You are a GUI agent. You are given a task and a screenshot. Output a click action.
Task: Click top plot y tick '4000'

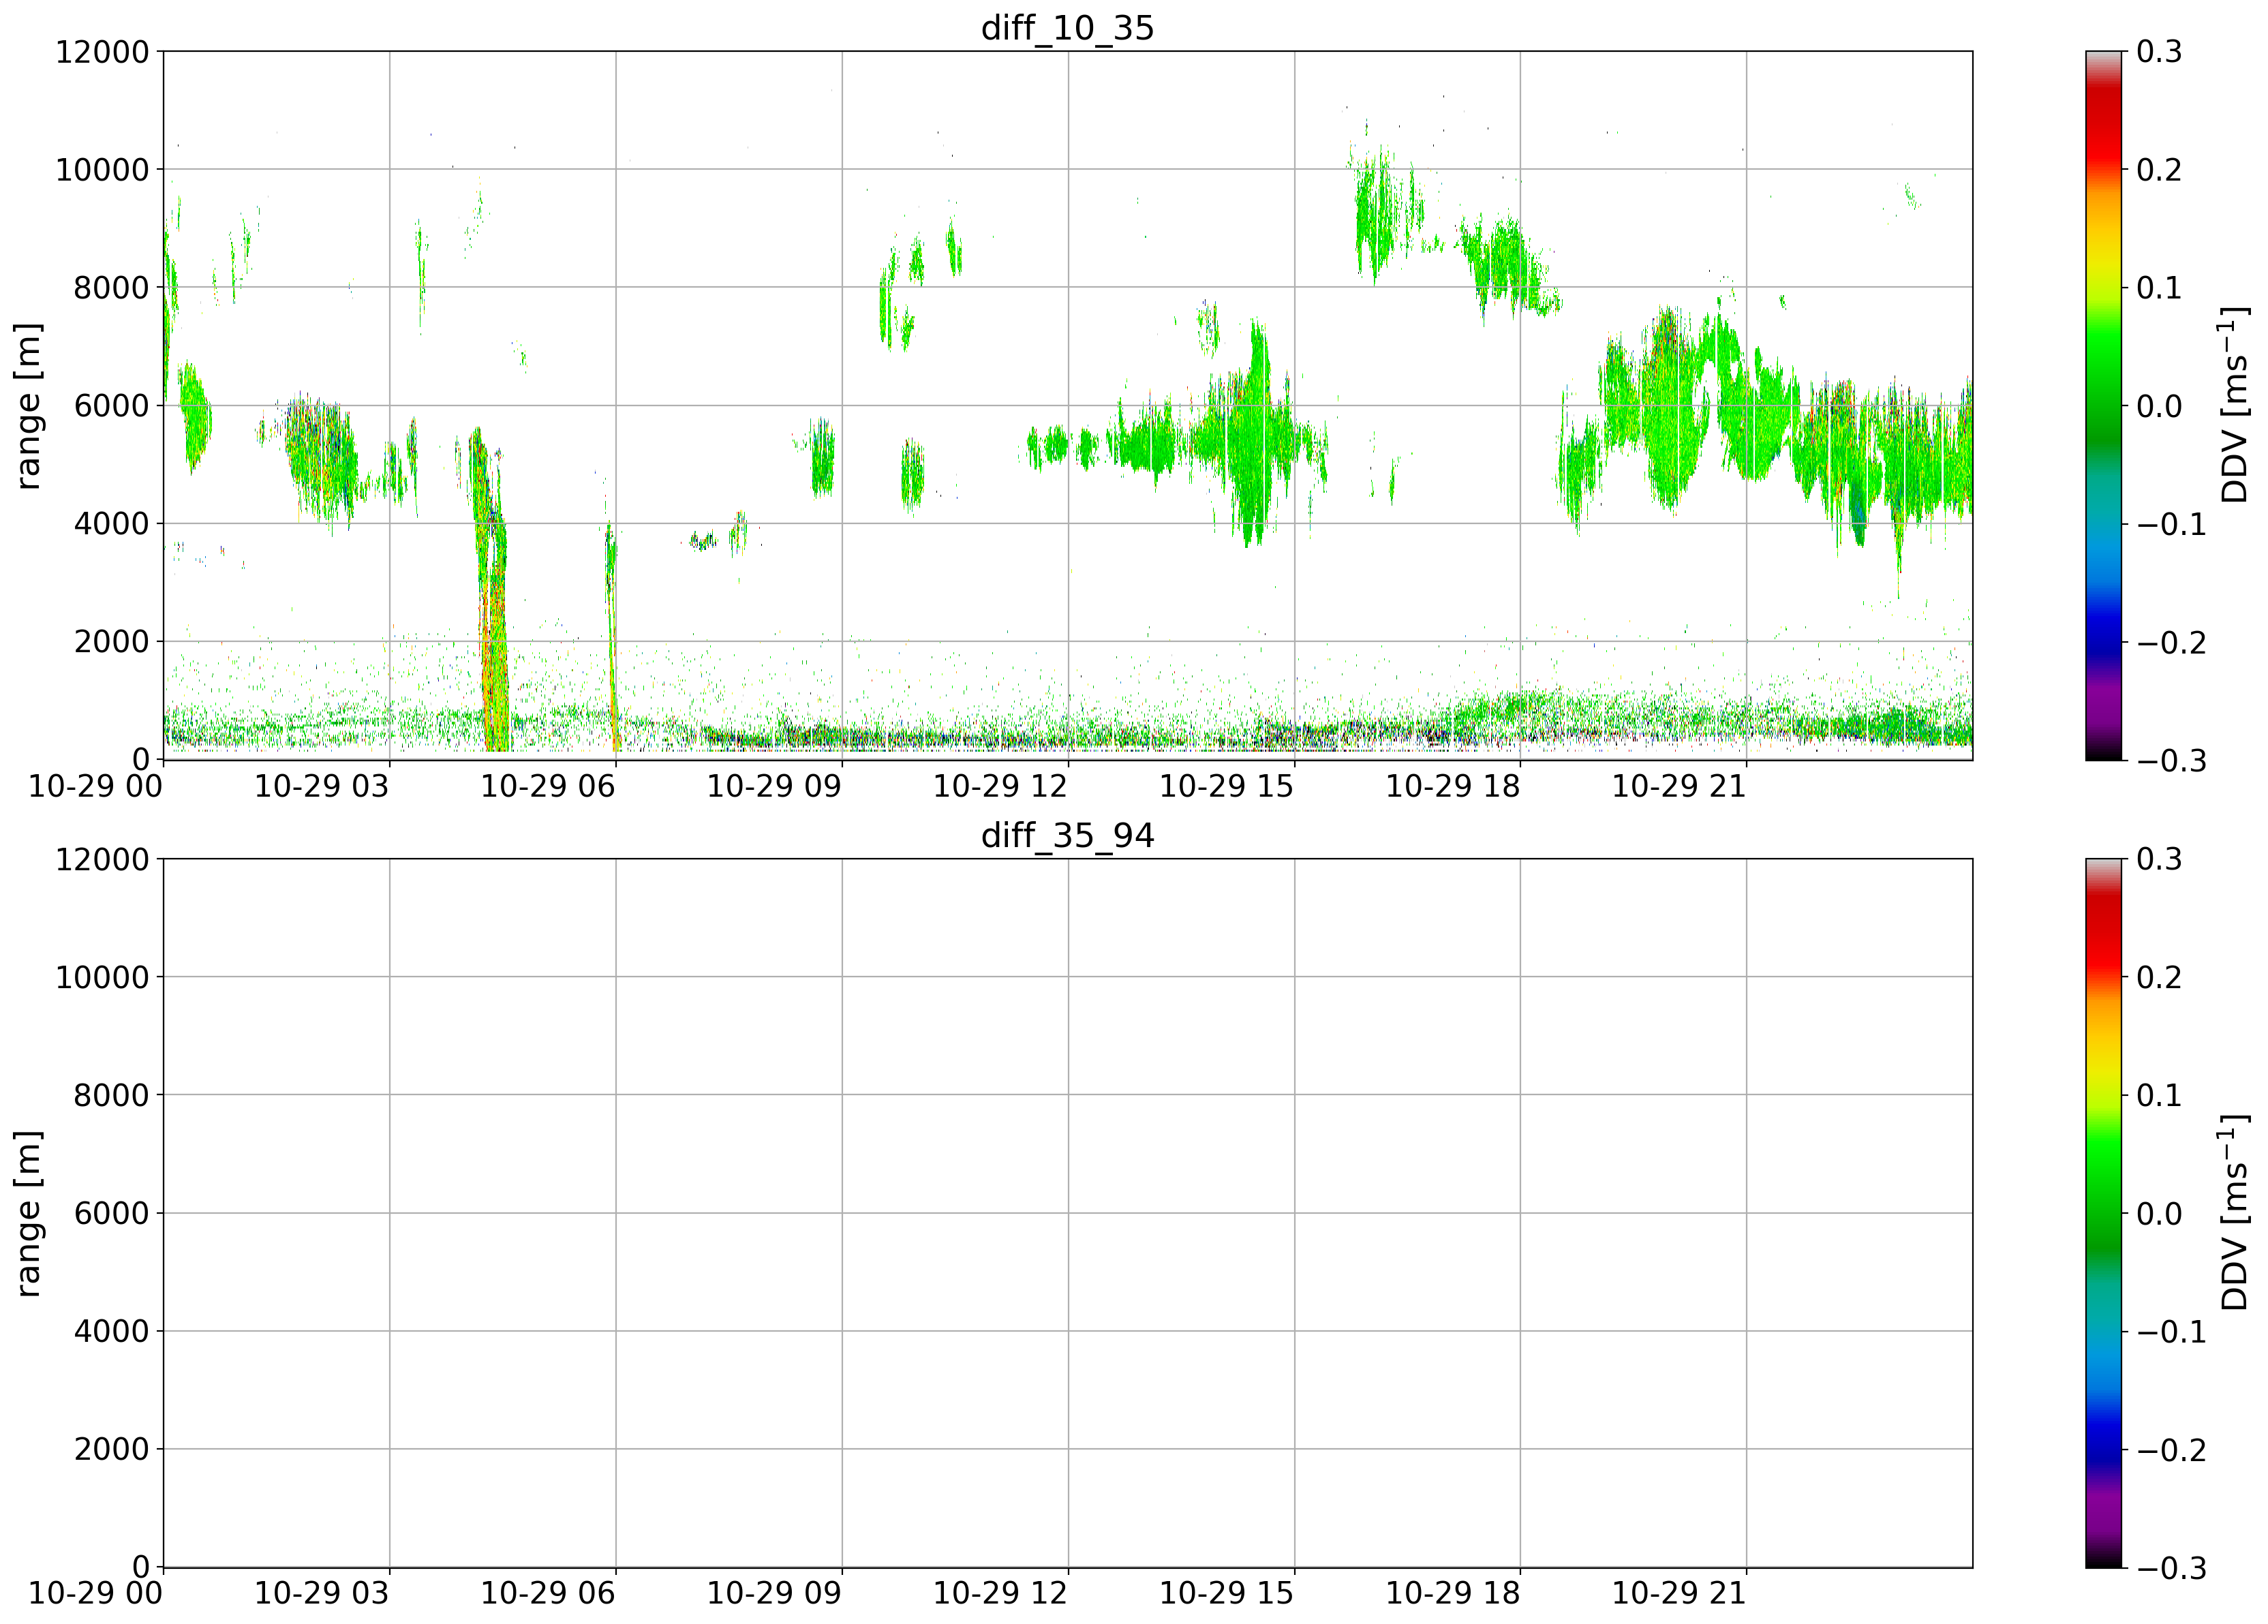[111, 524]
